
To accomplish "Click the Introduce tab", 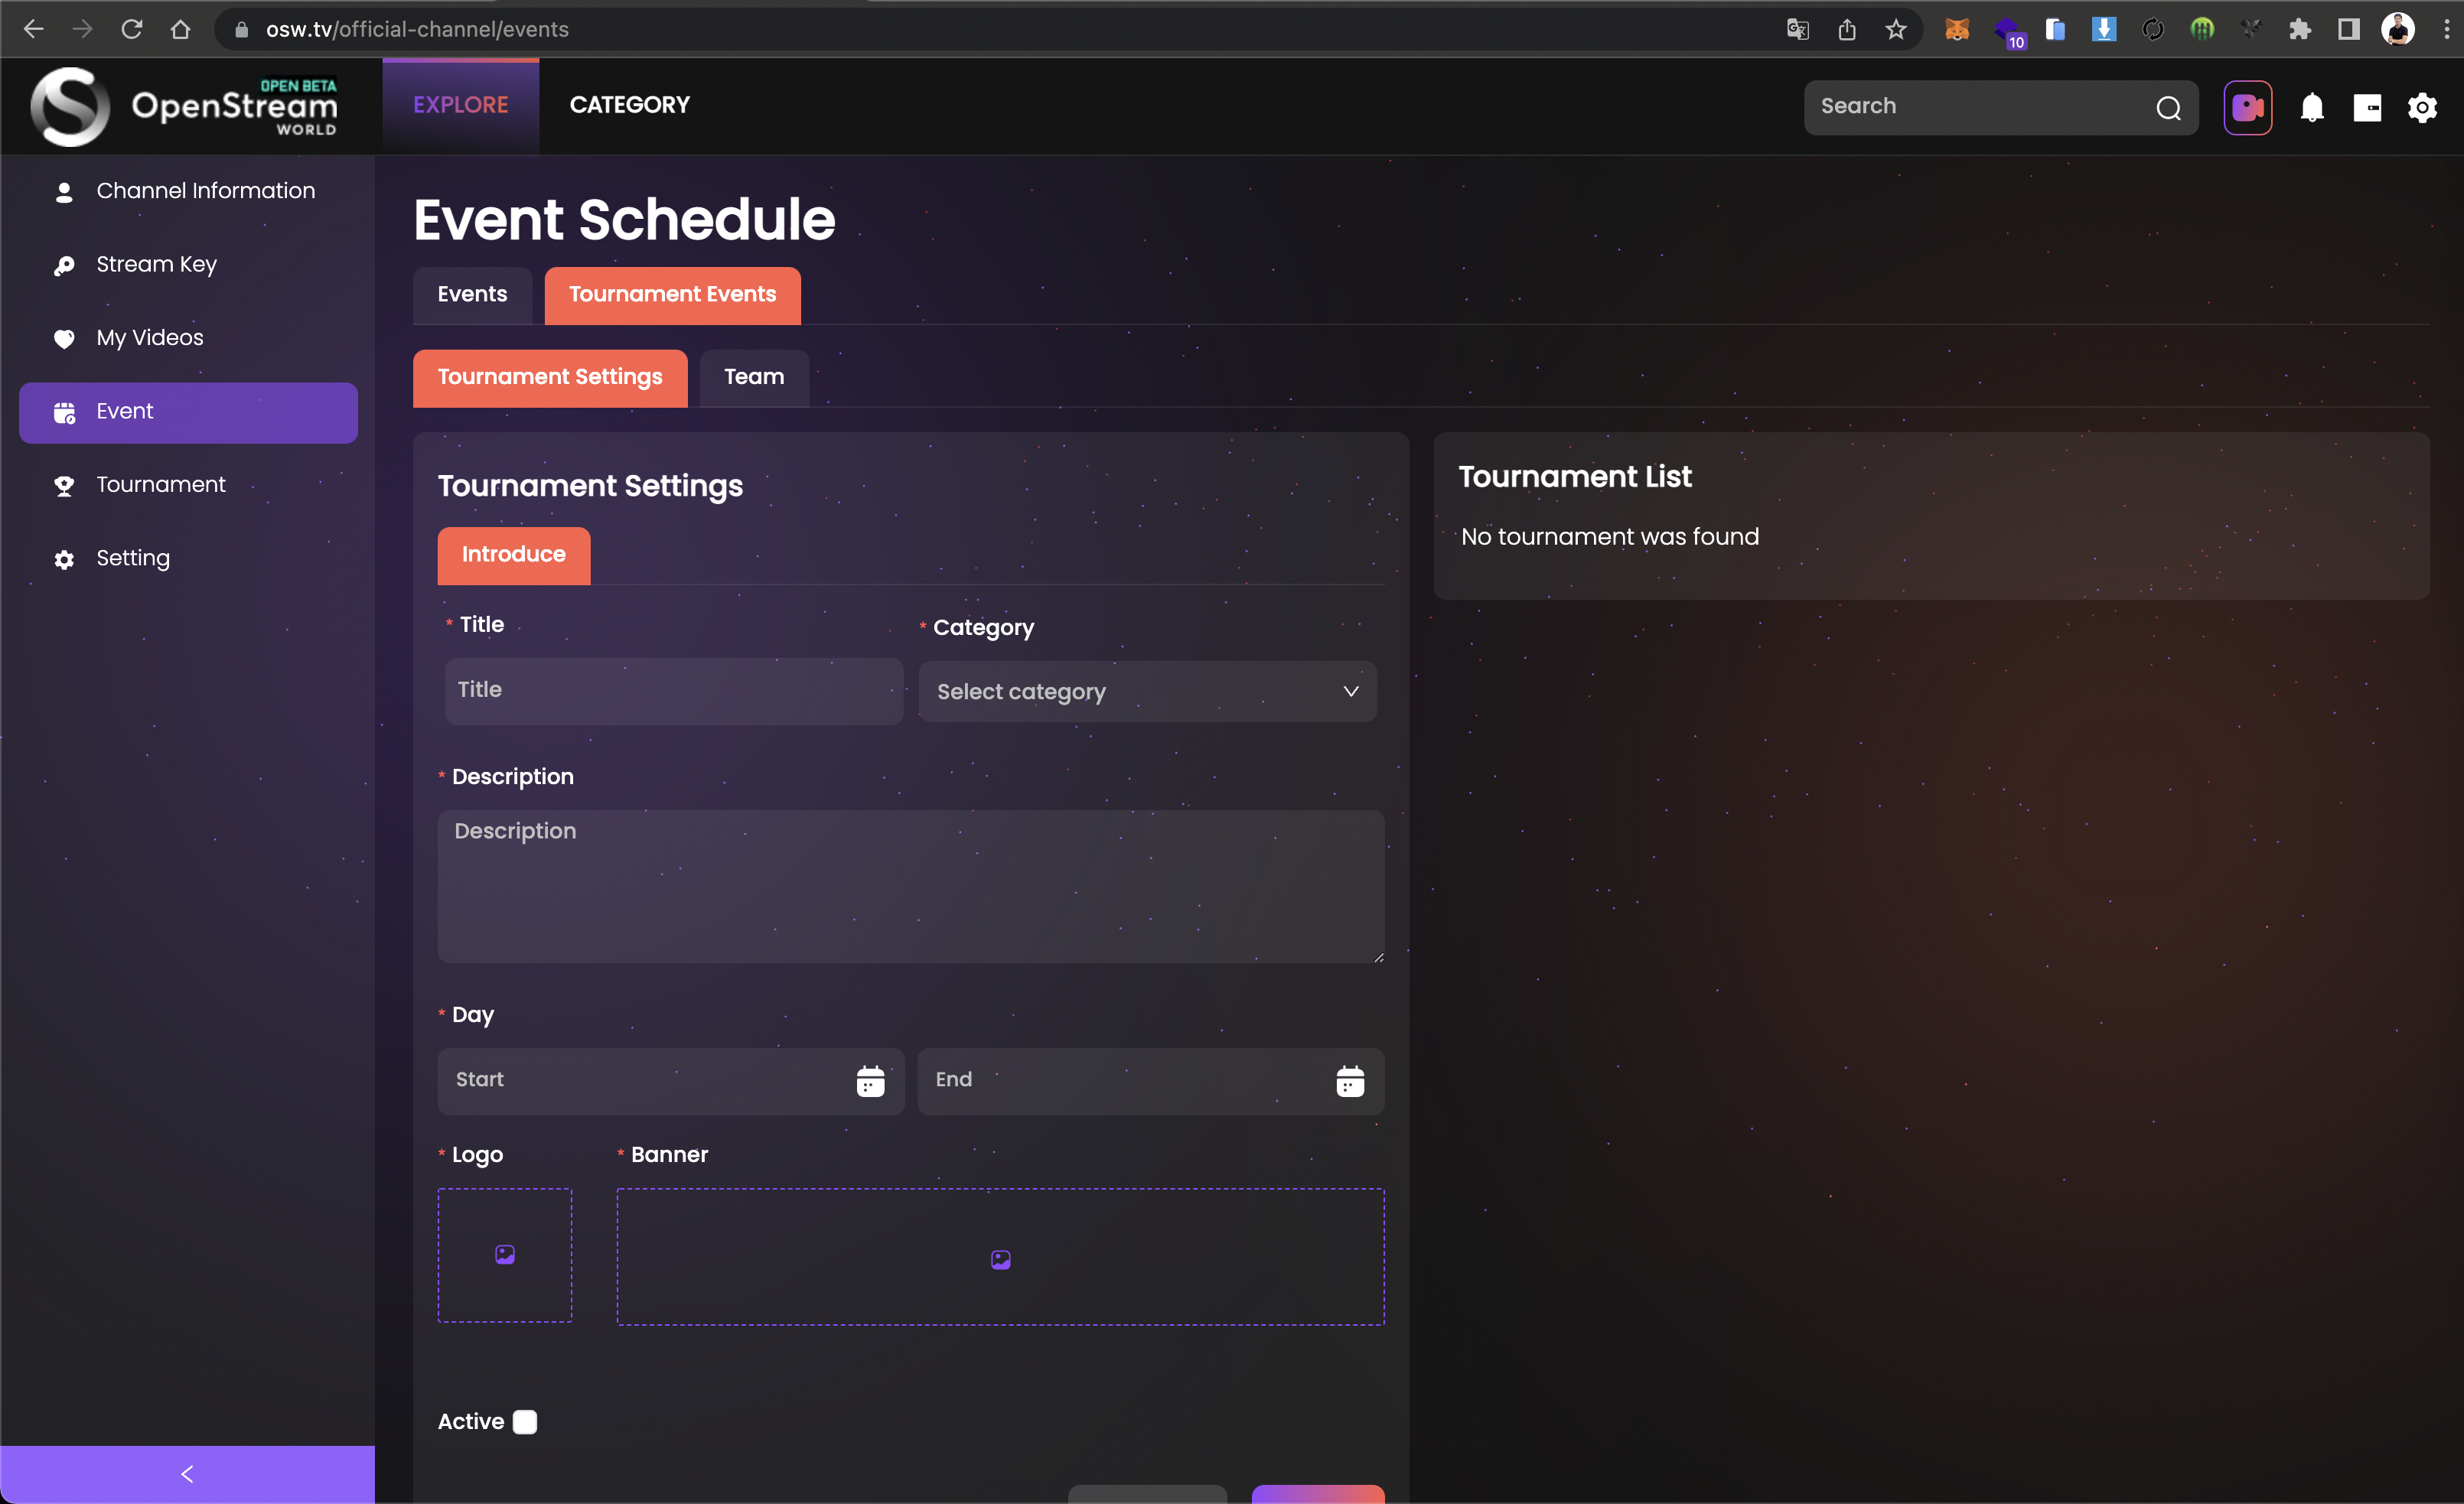I will 514,555.
